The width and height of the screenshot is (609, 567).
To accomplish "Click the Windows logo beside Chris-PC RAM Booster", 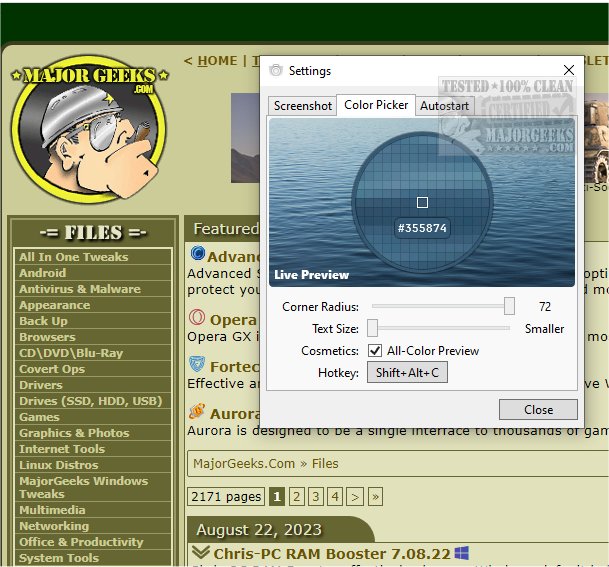I will (461, 553).
